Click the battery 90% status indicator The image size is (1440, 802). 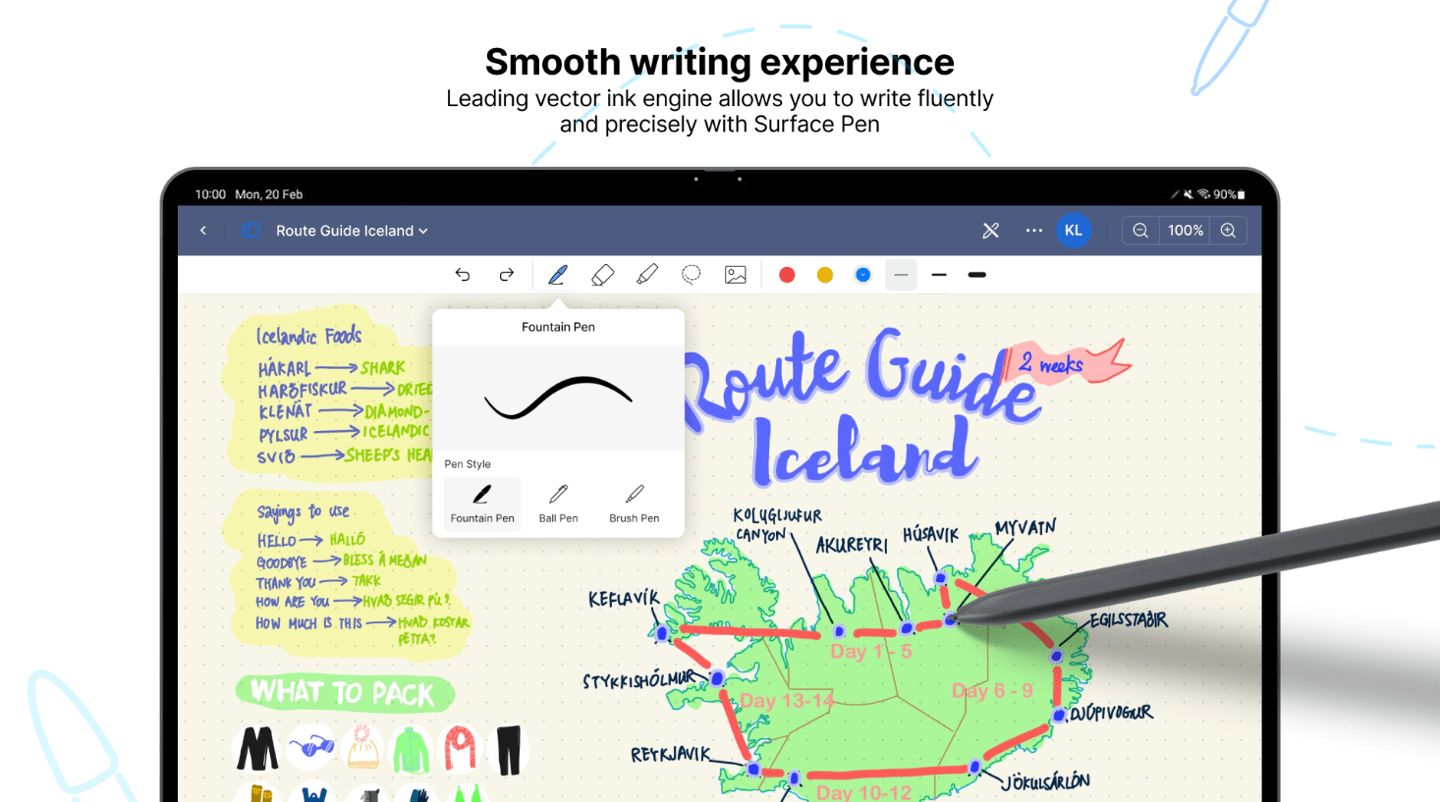pos(1230,194)
